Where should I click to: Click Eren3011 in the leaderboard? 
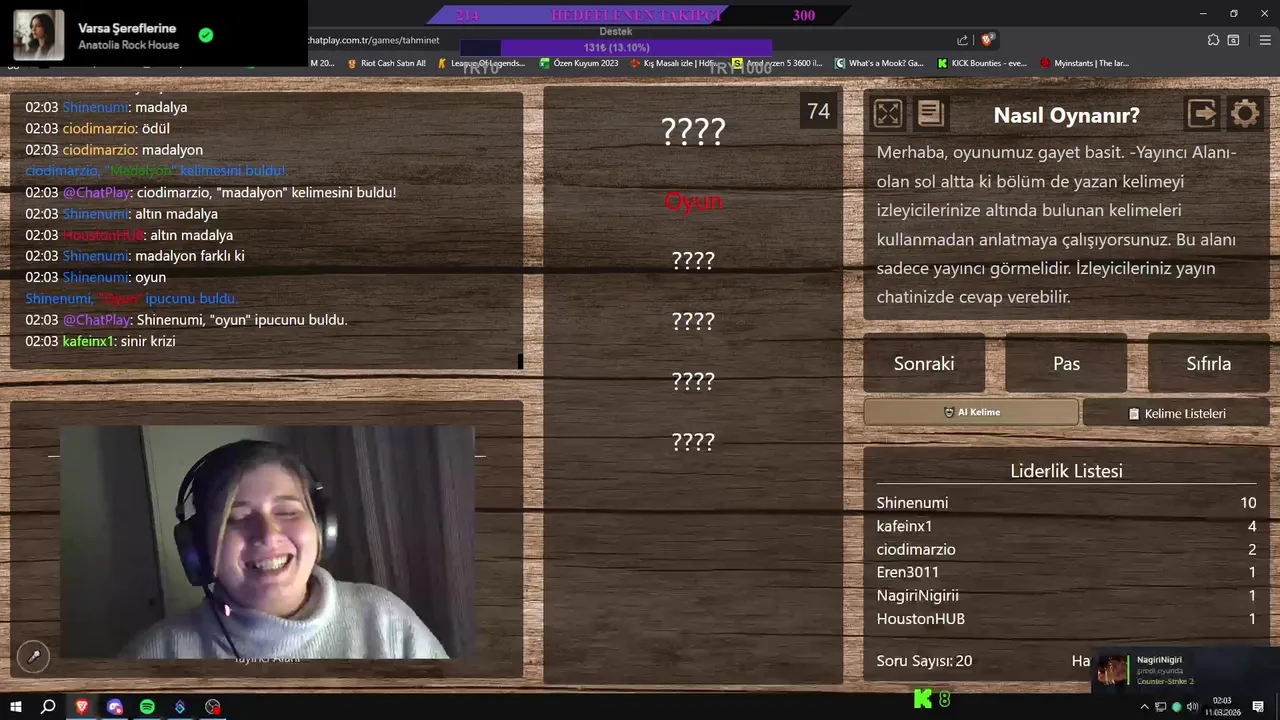907,572
